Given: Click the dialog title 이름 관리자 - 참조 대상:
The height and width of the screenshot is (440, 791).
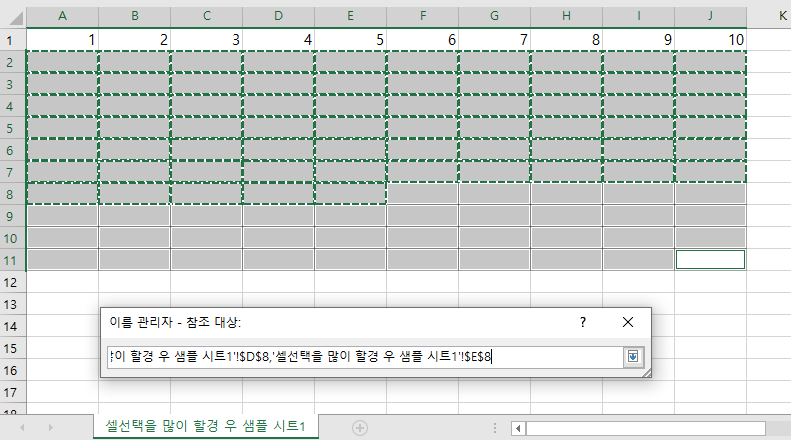Looking at the screenshot, I should click(175, 322).
